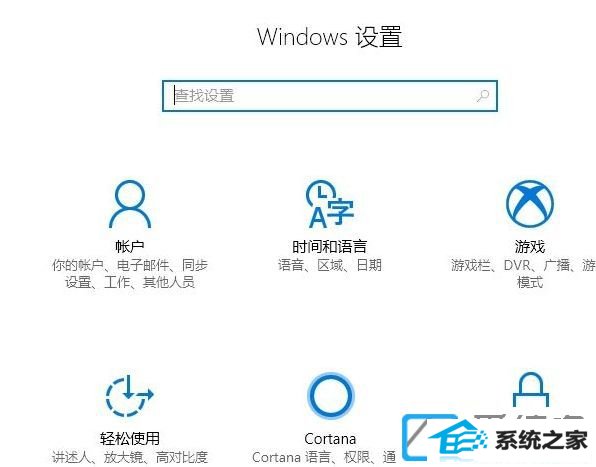
Task: Focus the 查找设置 search box
Action: click(x=330, y=96)
